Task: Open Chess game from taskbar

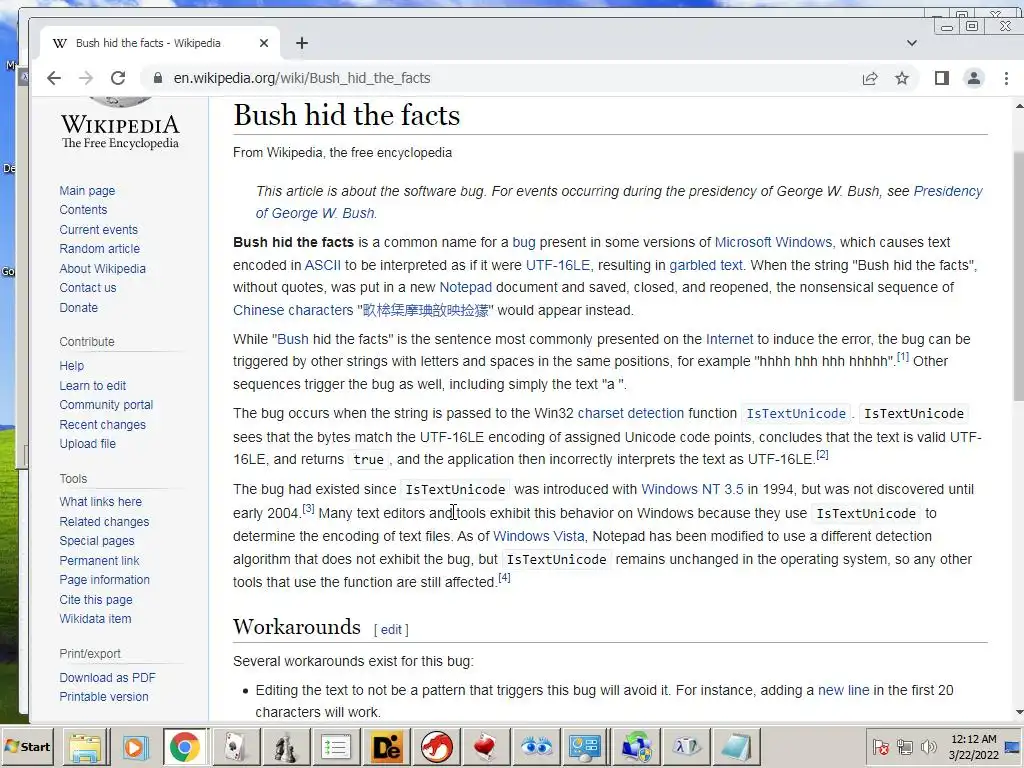Action: (285, 747)
